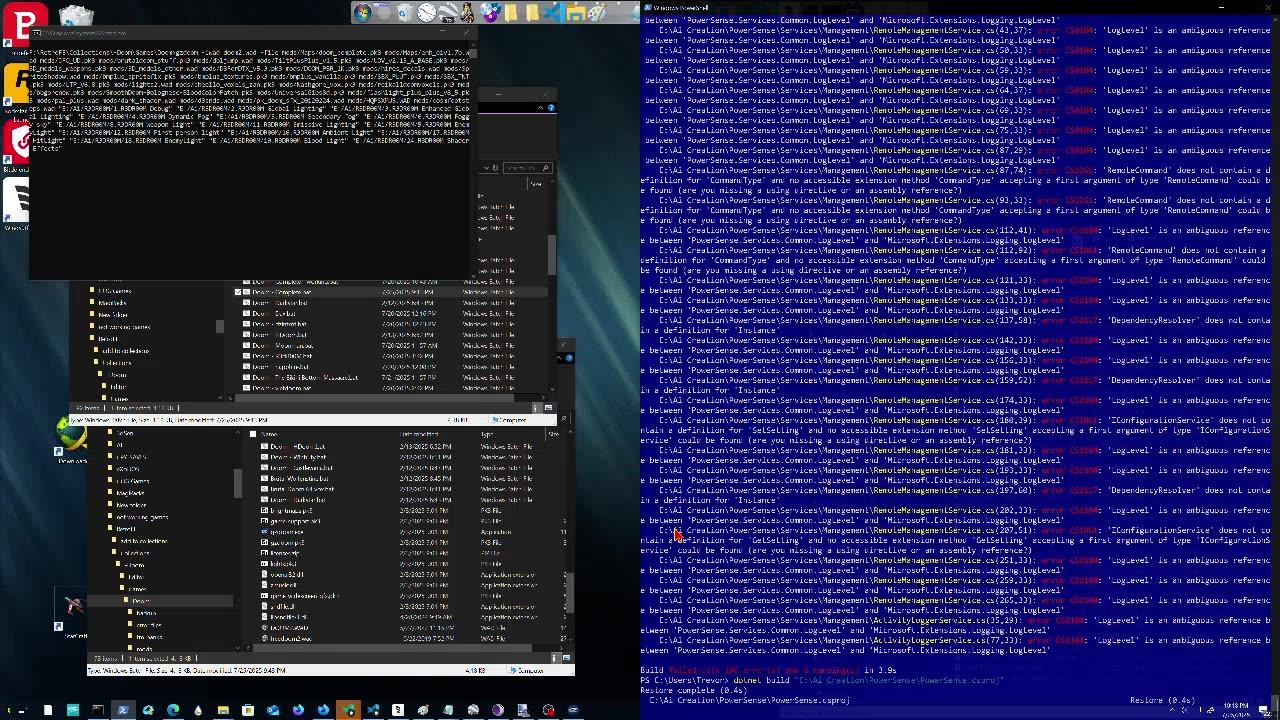Open the clock icon in the top dock
Image resolution: width=1280 pixels, height=720 pixels.
pos(427,12)
